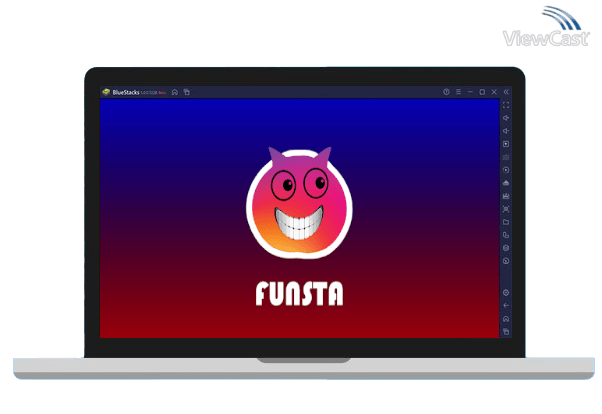Open the calendar-like icon in the side toolbar

click(506, 196)
